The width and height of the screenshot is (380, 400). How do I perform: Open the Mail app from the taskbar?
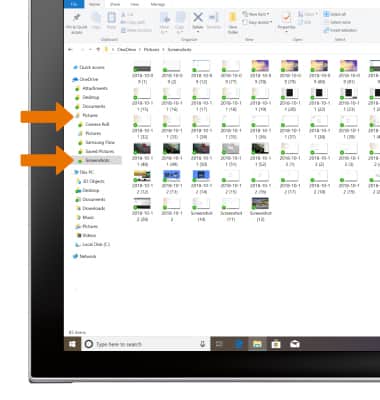tap(295, 344)
